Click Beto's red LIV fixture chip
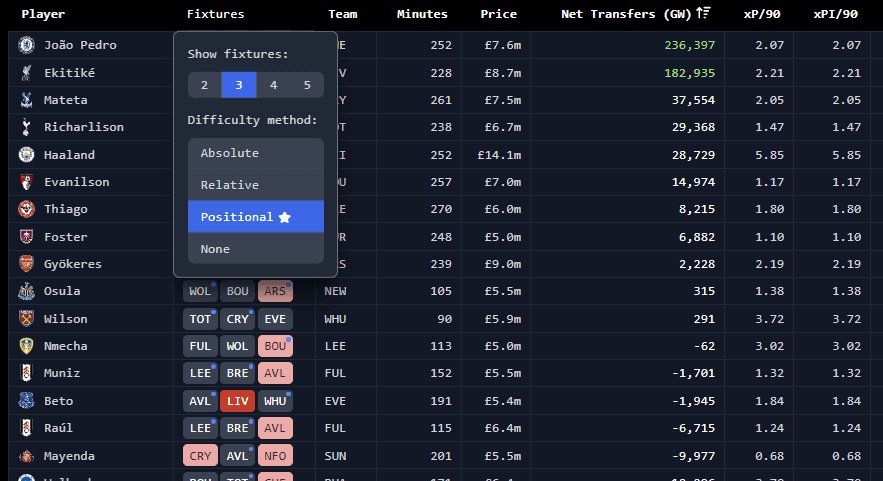The width and height of the screenshot is (883, 481). (237, 401)
